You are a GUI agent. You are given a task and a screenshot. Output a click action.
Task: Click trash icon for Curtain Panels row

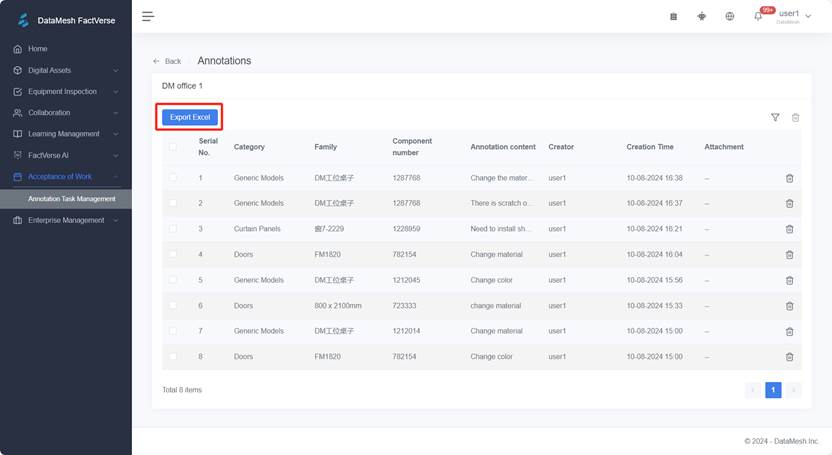click(789, 229)
